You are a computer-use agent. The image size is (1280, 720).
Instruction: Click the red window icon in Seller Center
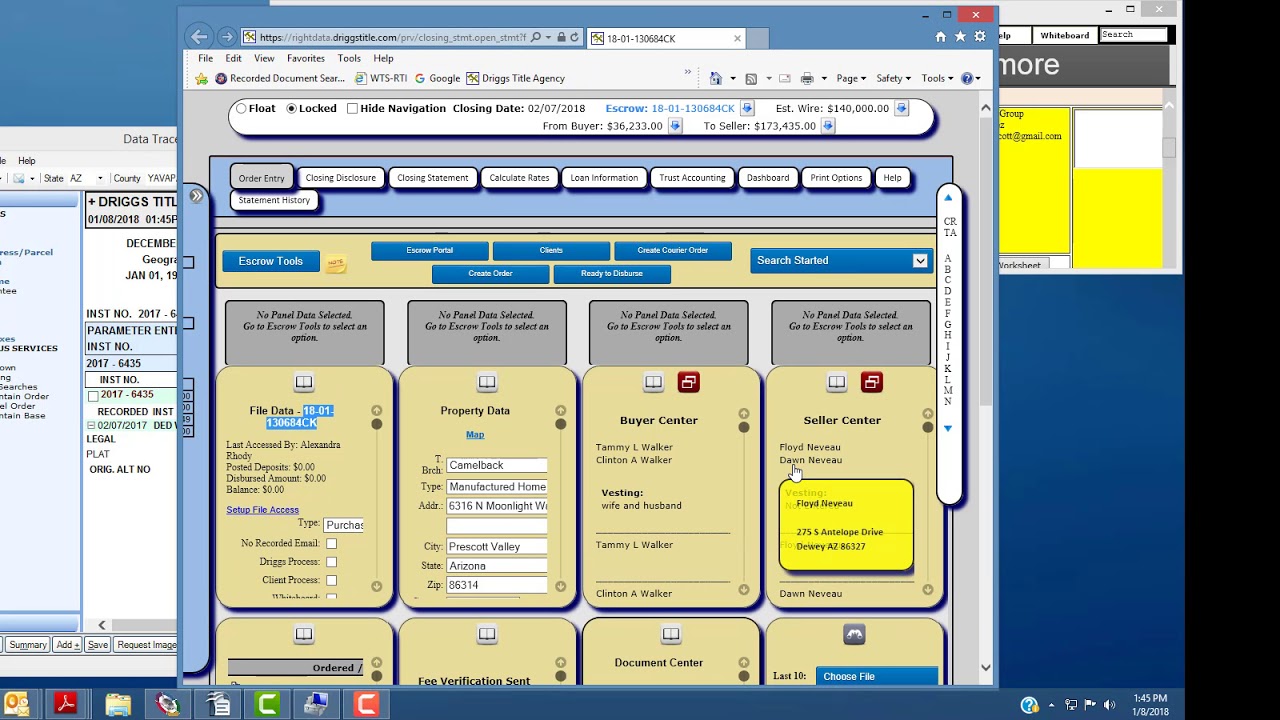(x=872, y=382)
